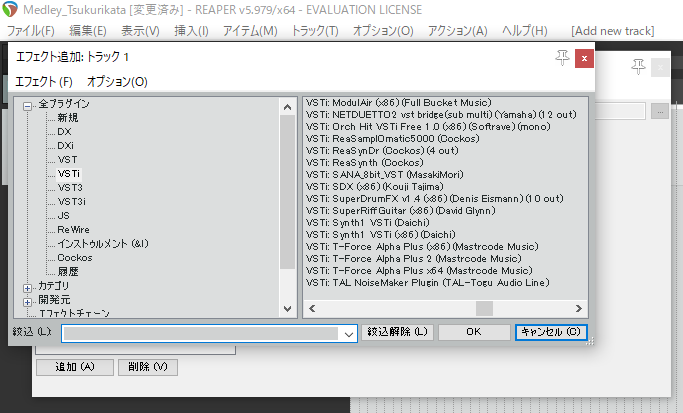This screenshot has height=413, width=683.
Task: Expand the カテゴリ tree node
Action: pos(27,288)
